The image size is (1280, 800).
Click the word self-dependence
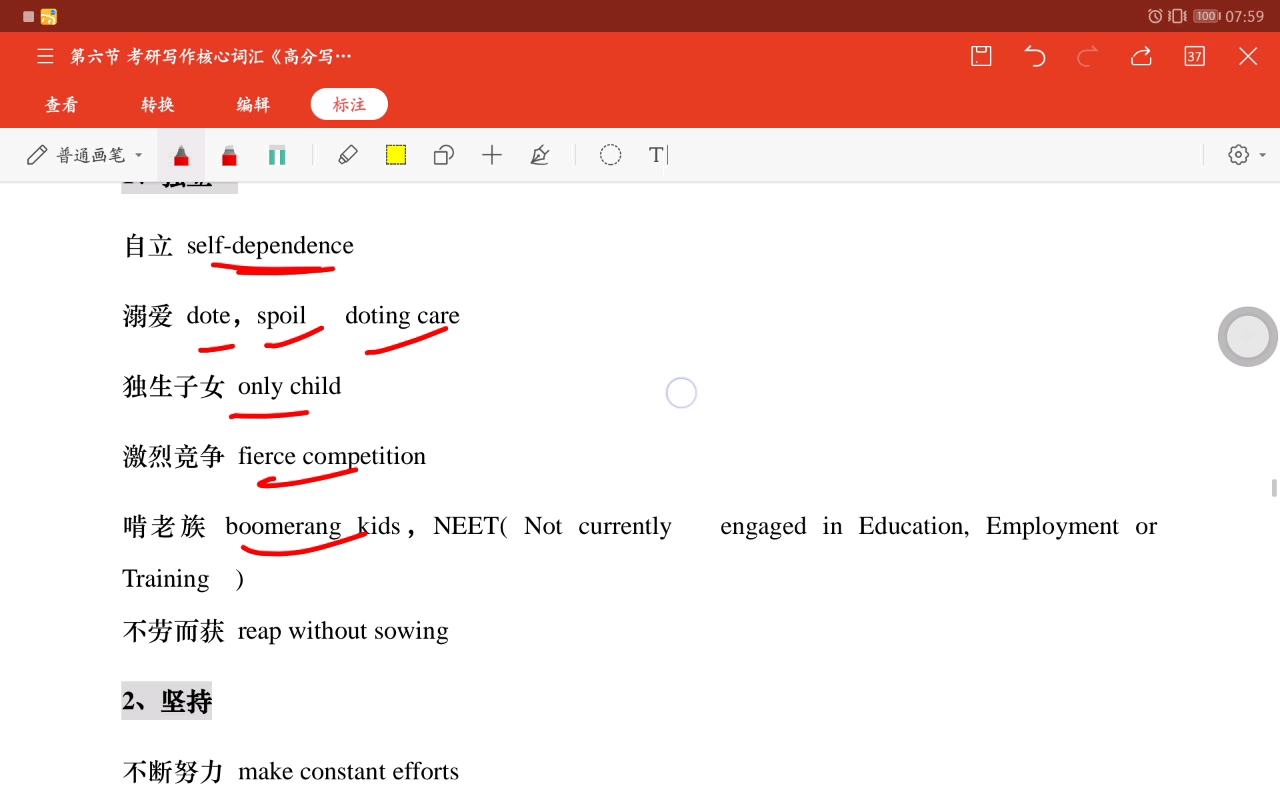pos(270,246)
